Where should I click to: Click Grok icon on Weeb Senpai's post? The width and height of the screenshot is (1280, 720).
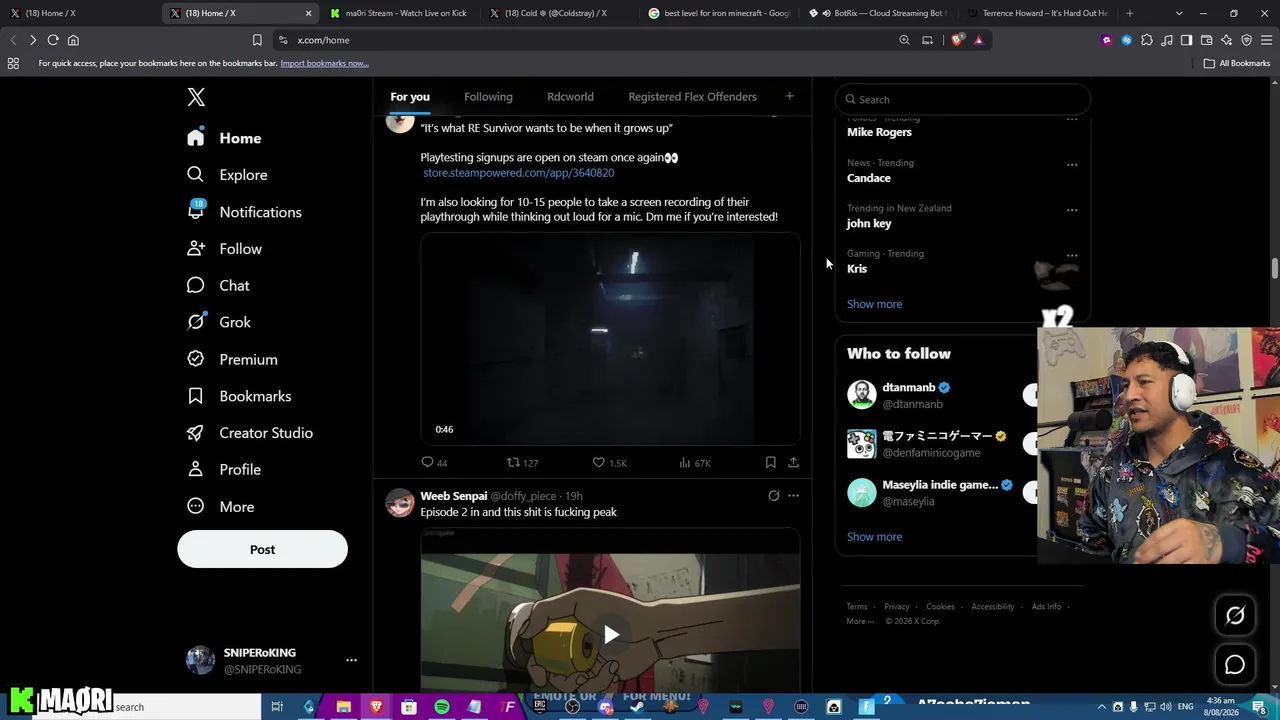773,496
